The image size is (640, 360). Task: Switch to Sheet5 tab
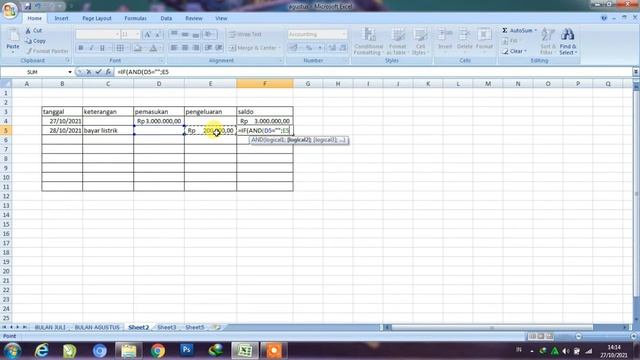pos(194,327)
